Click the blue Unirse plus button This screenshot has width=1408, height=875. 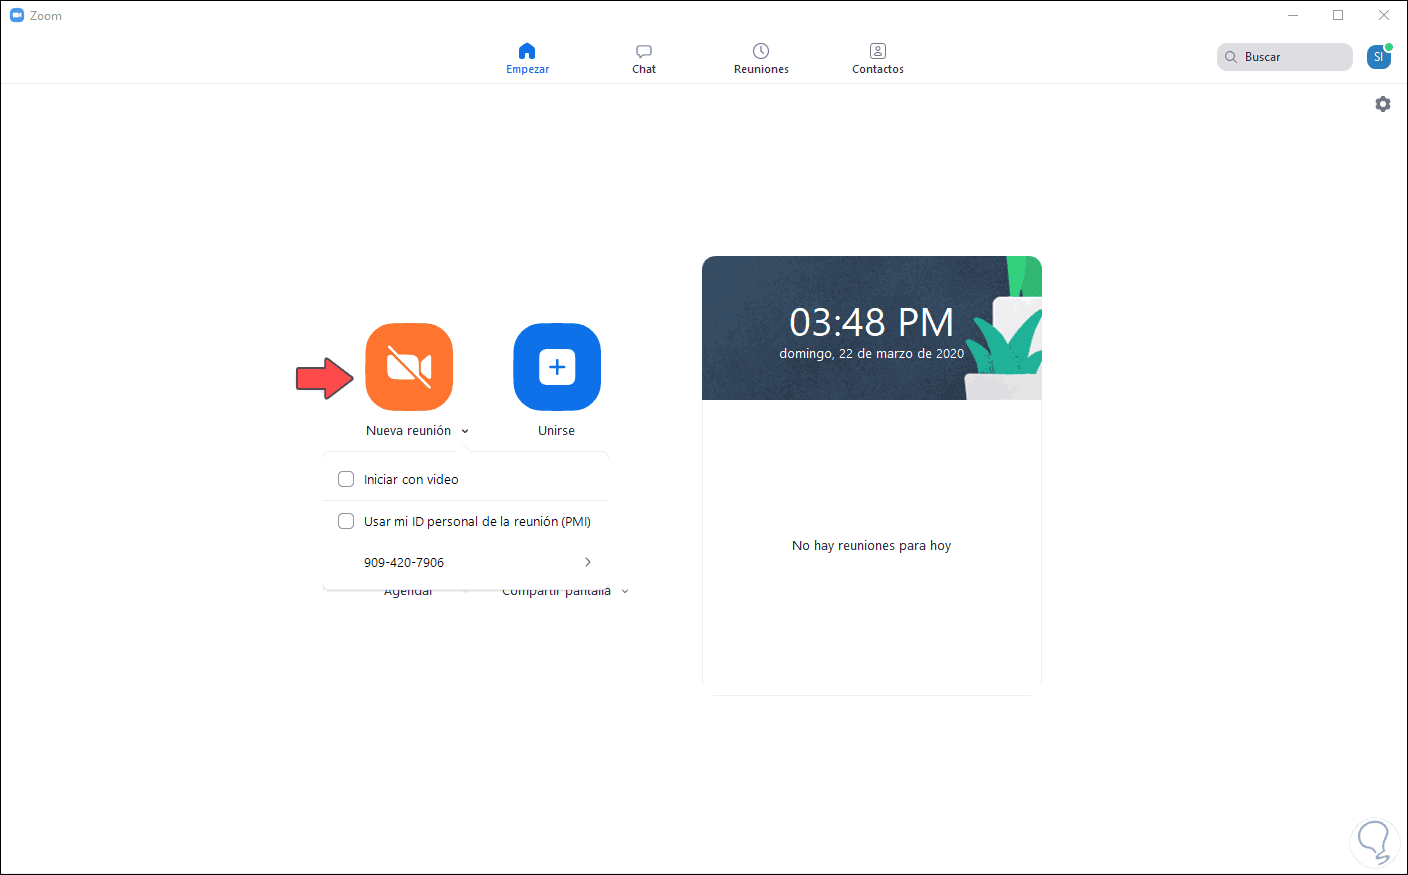(557, 367)
